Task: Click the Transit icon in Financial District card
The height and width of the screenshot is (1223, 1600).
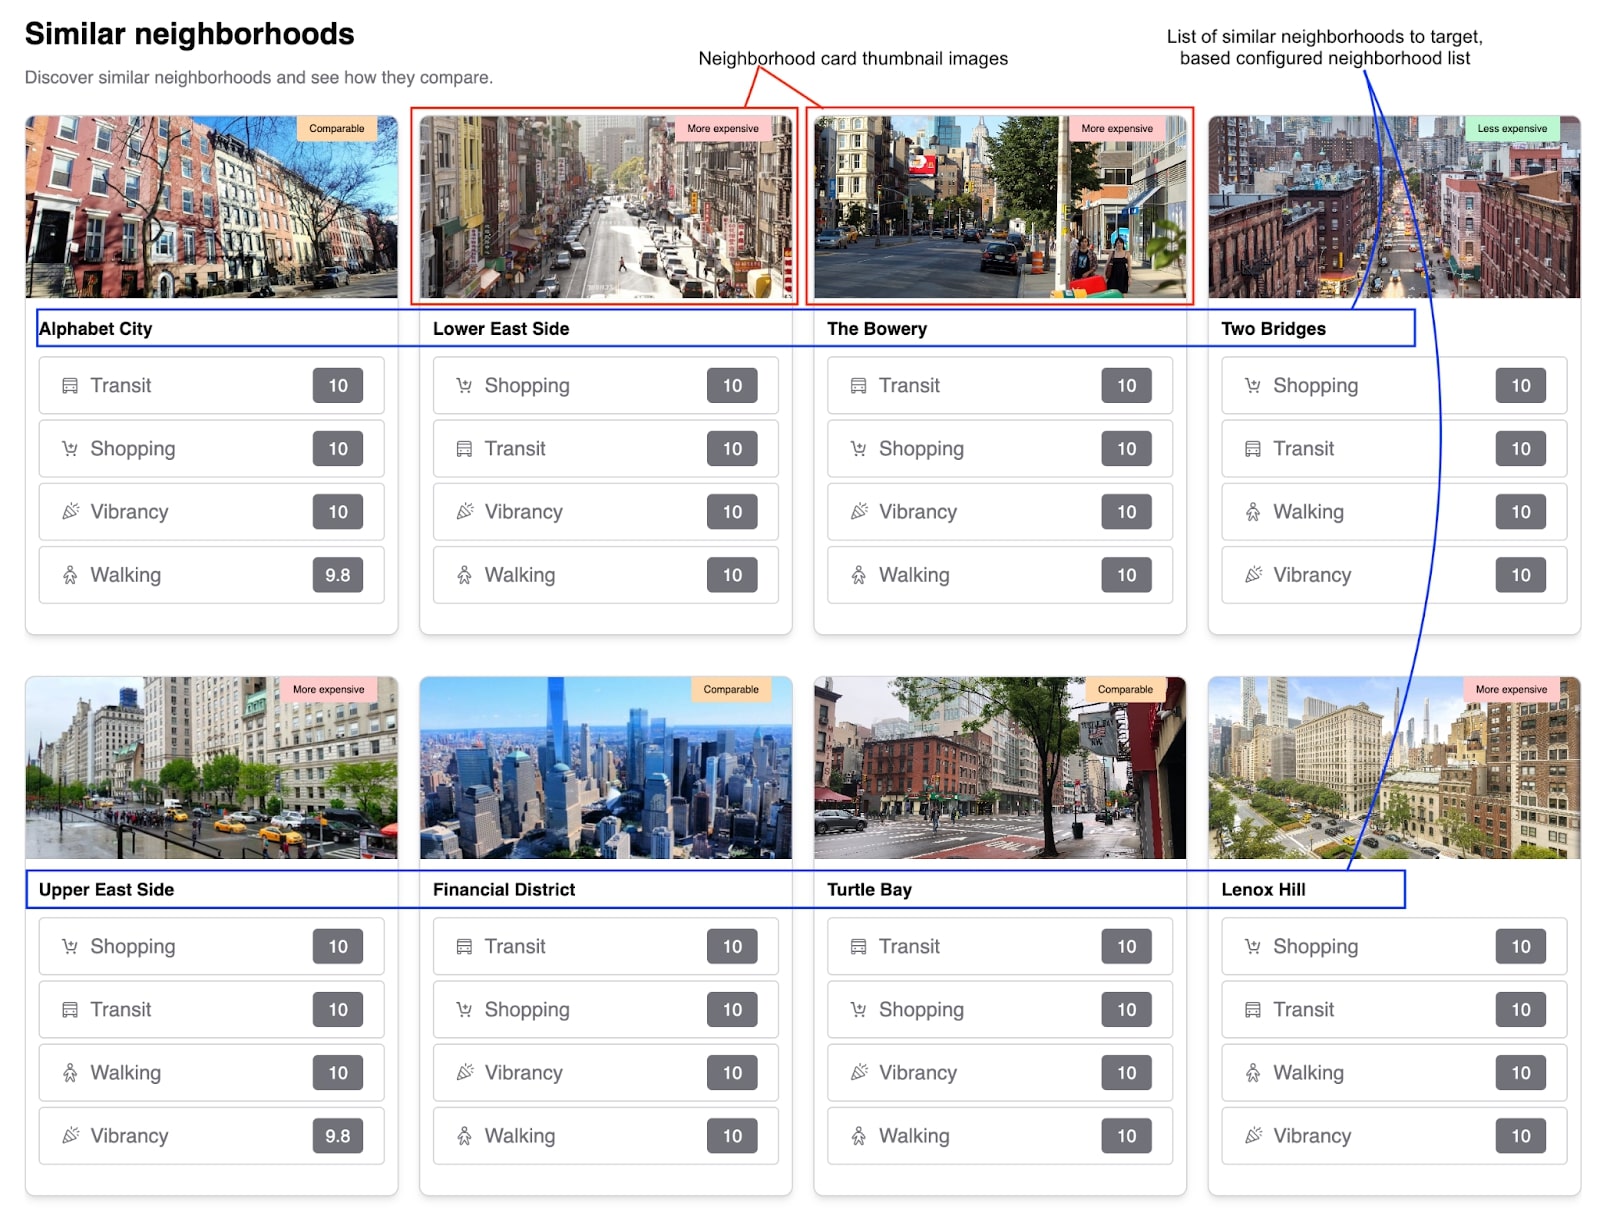Action: click(464, 947)
